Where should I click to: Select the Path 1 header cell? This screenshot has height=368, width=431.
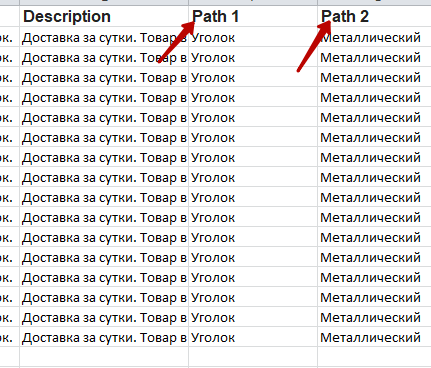pos(253,16)
